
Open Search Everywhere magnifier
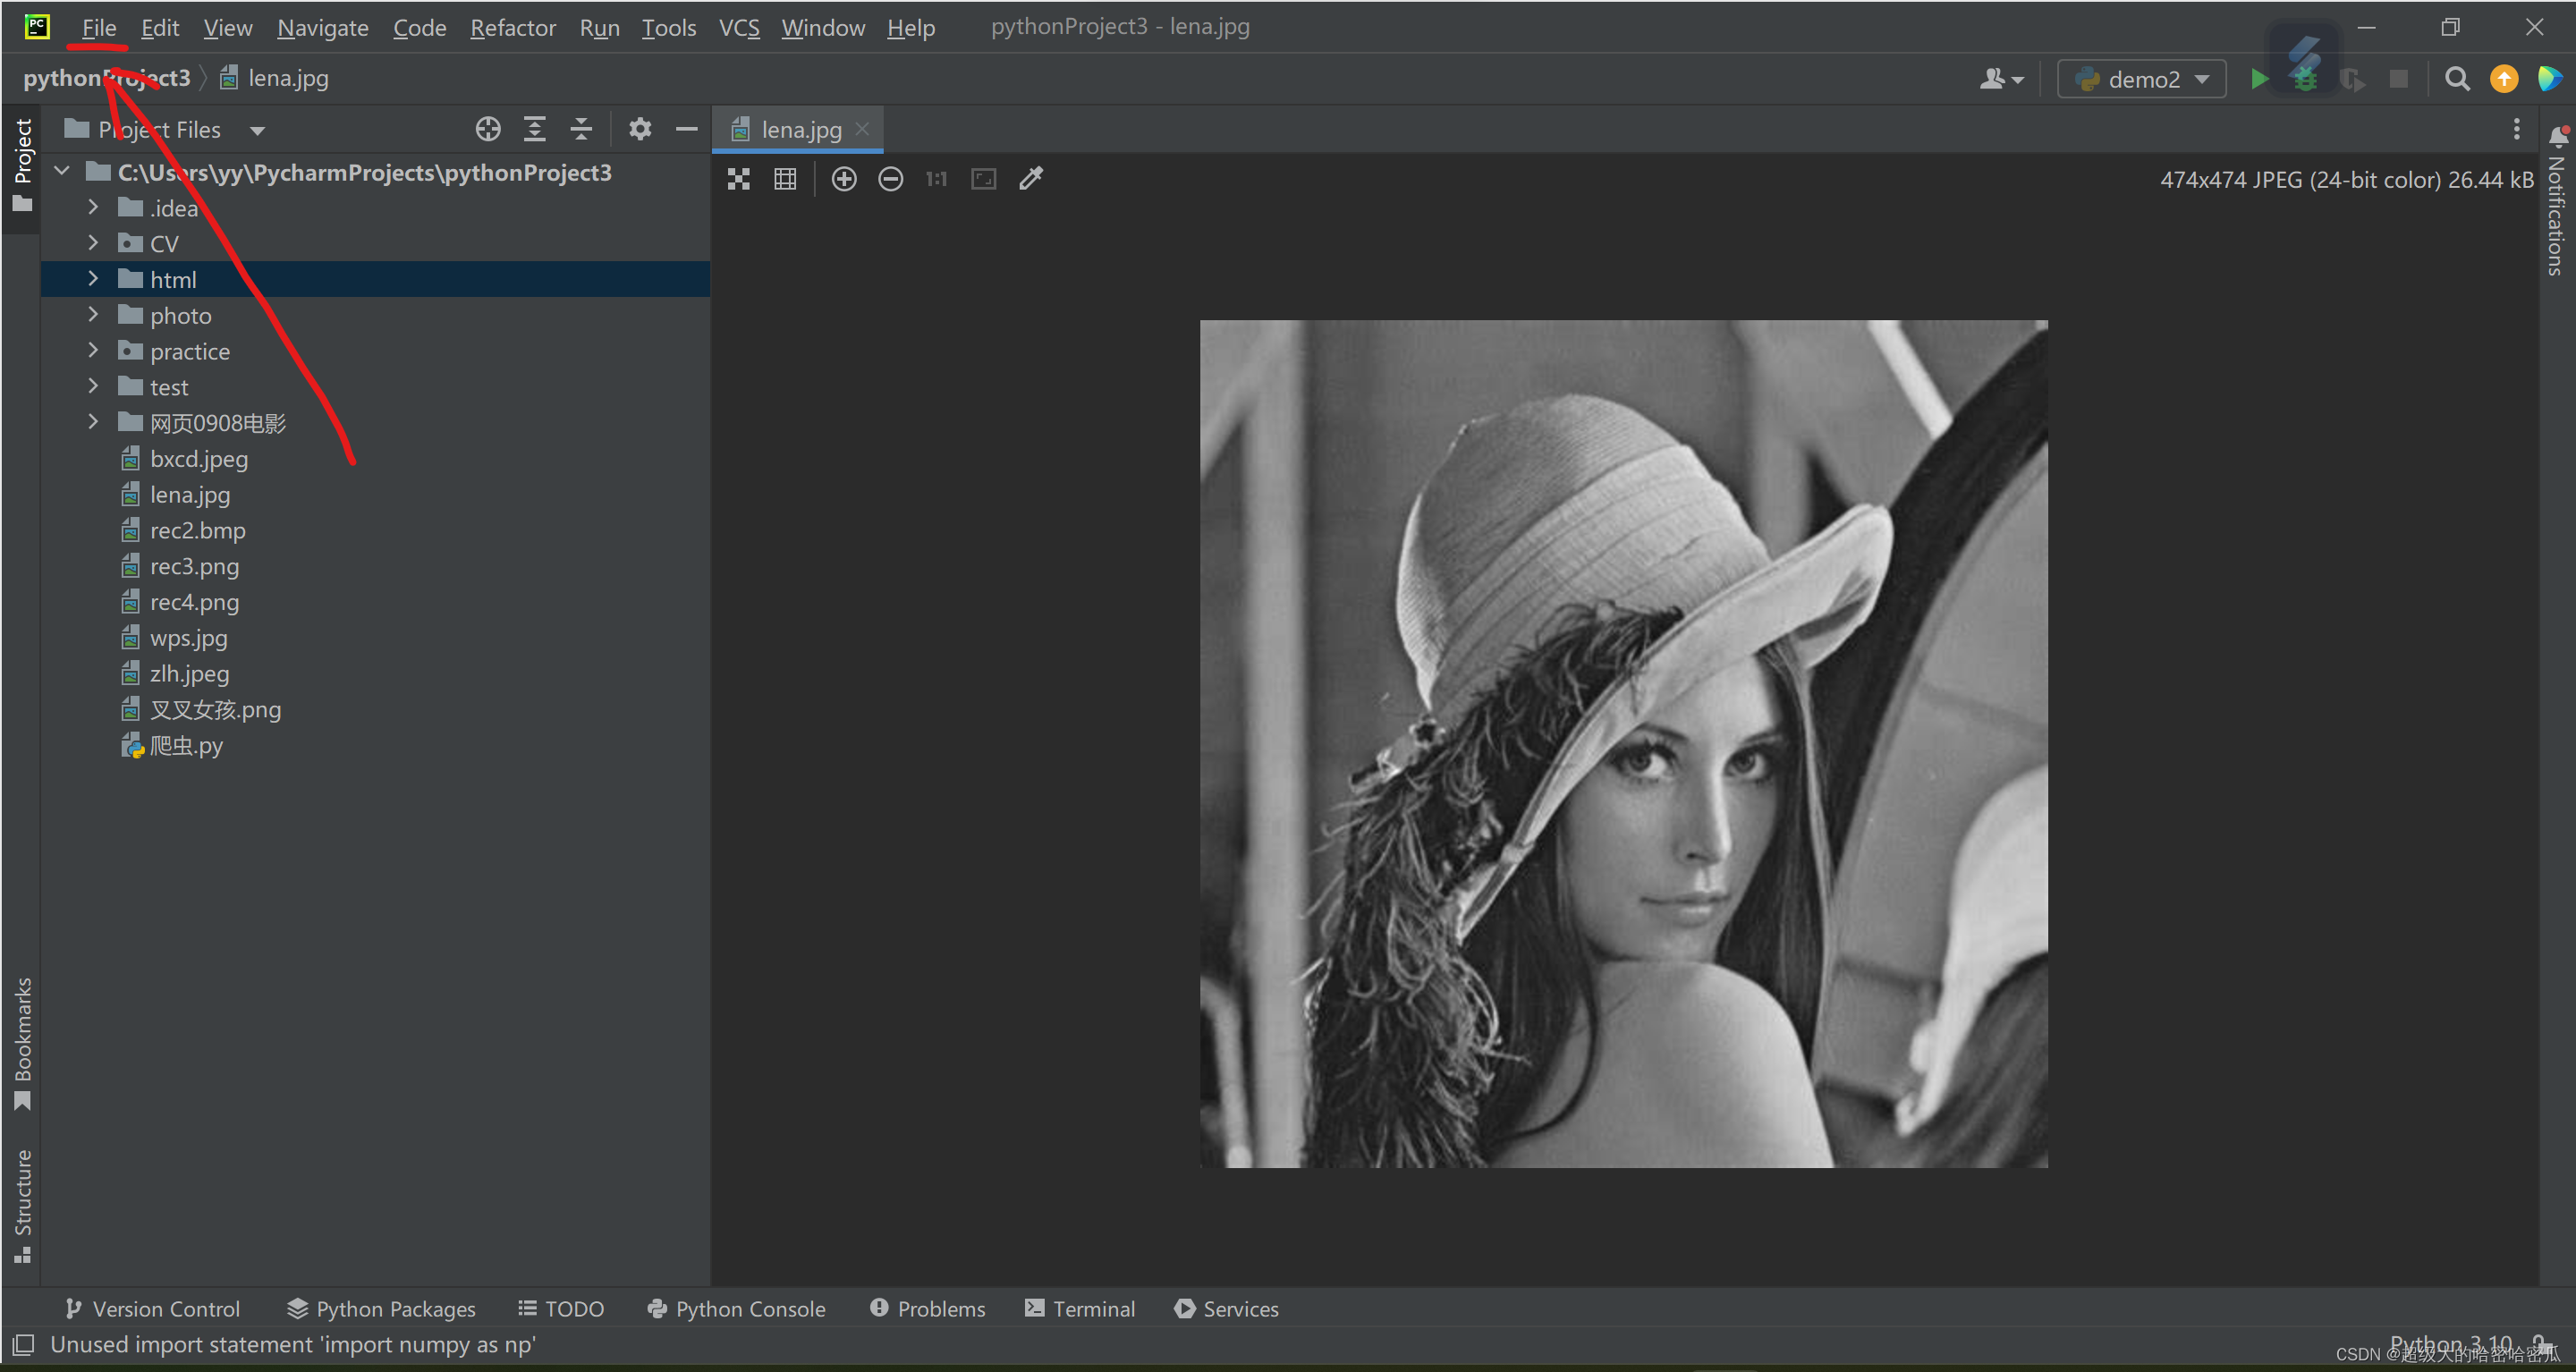click(x=2457, y=79)
